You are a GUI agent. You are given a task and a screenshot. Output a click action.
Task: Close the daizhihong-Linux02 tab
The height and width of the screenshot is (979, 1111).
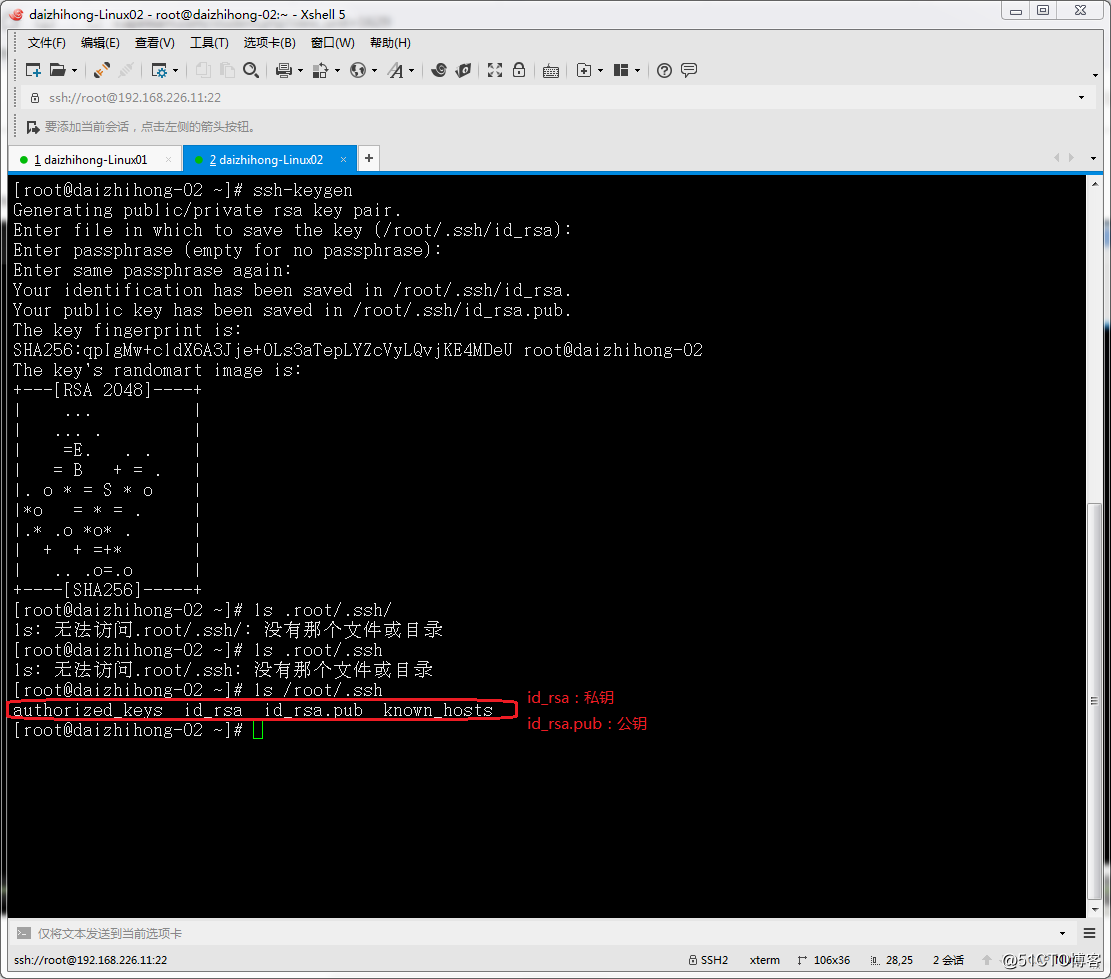[344, 159]
